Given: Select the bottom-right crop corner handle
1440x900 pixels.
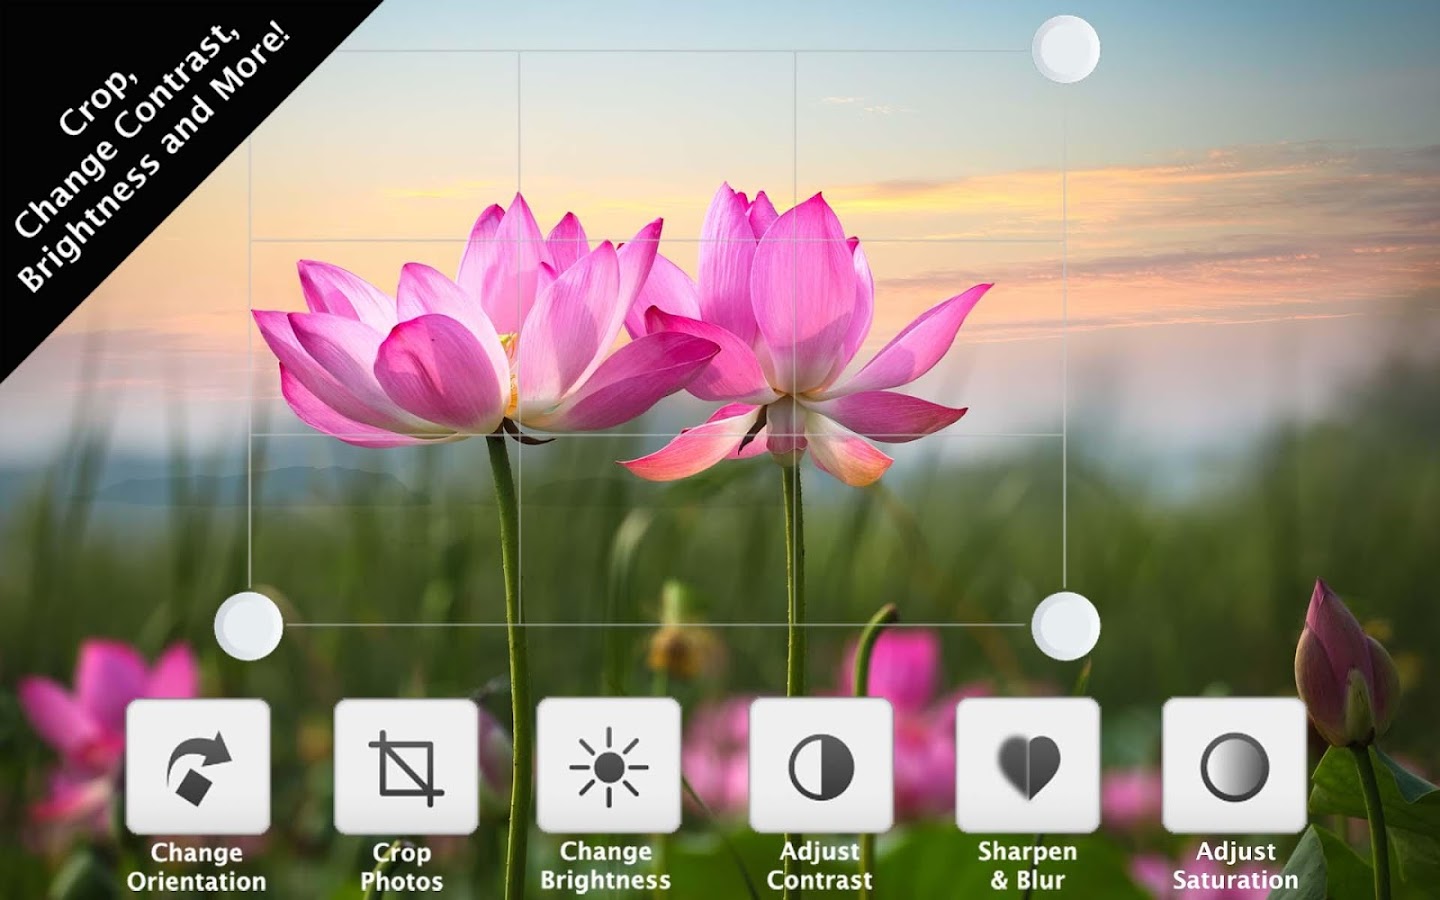Looking at the screenshot, I should [x=1066, y=625].
